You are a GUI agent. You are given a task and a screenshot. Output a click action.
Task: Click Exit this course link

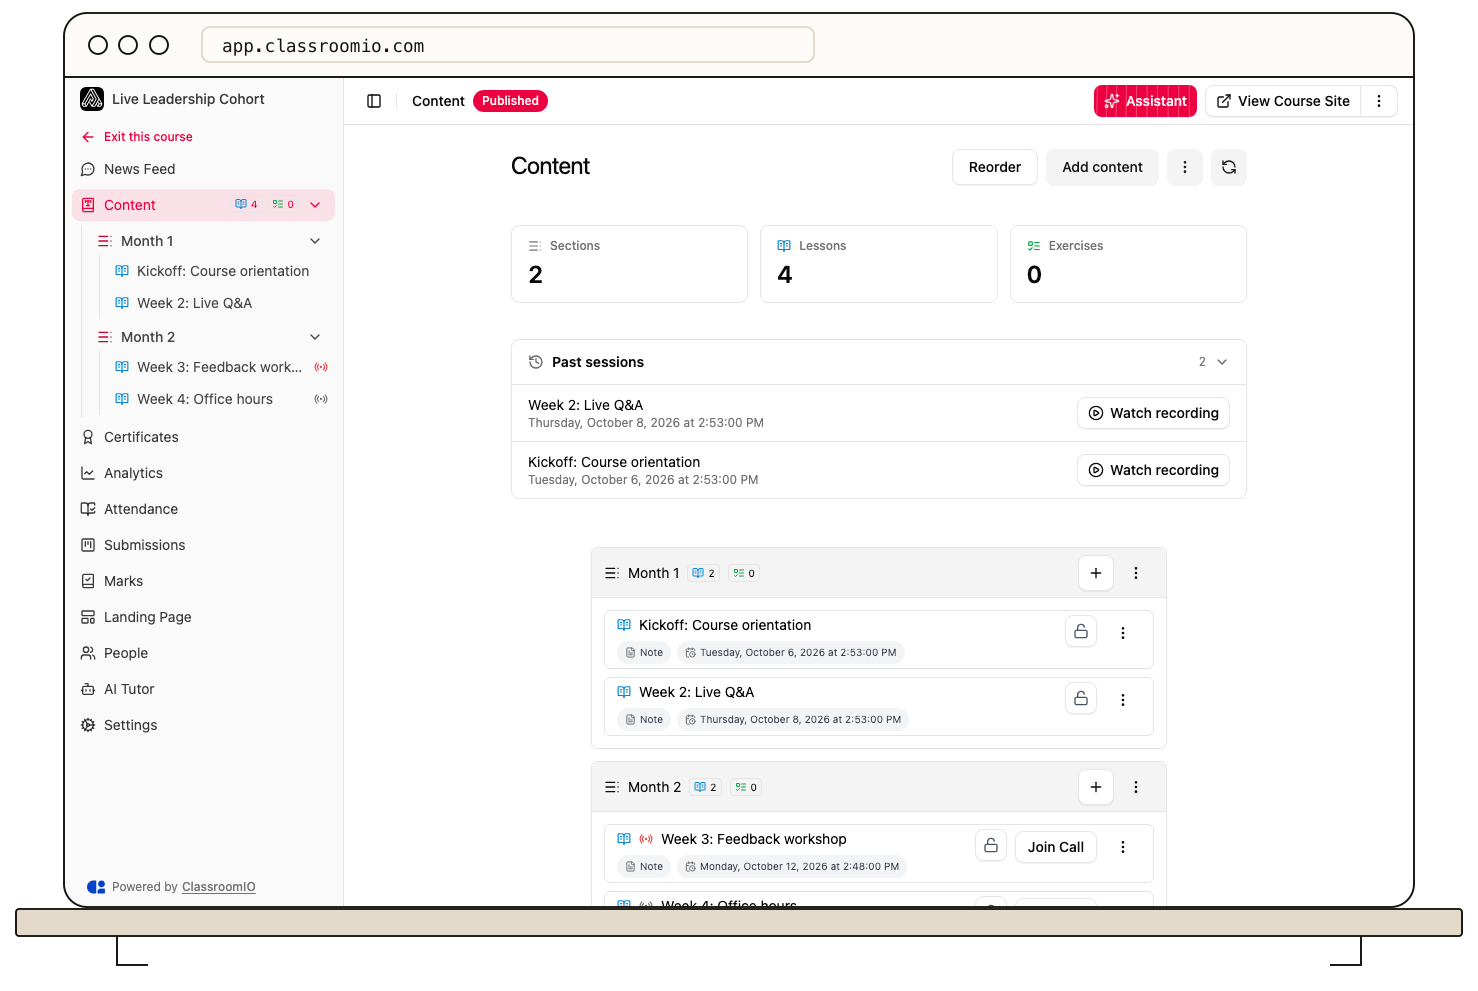pos(137,137)
